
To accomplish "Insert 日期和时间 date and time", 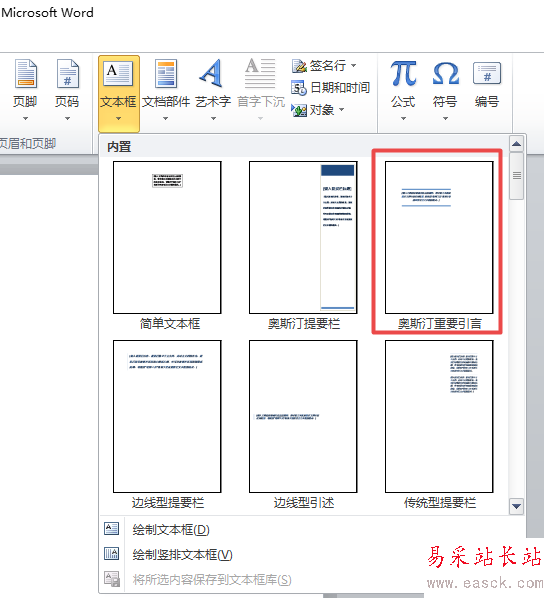I will pos(330,88).
